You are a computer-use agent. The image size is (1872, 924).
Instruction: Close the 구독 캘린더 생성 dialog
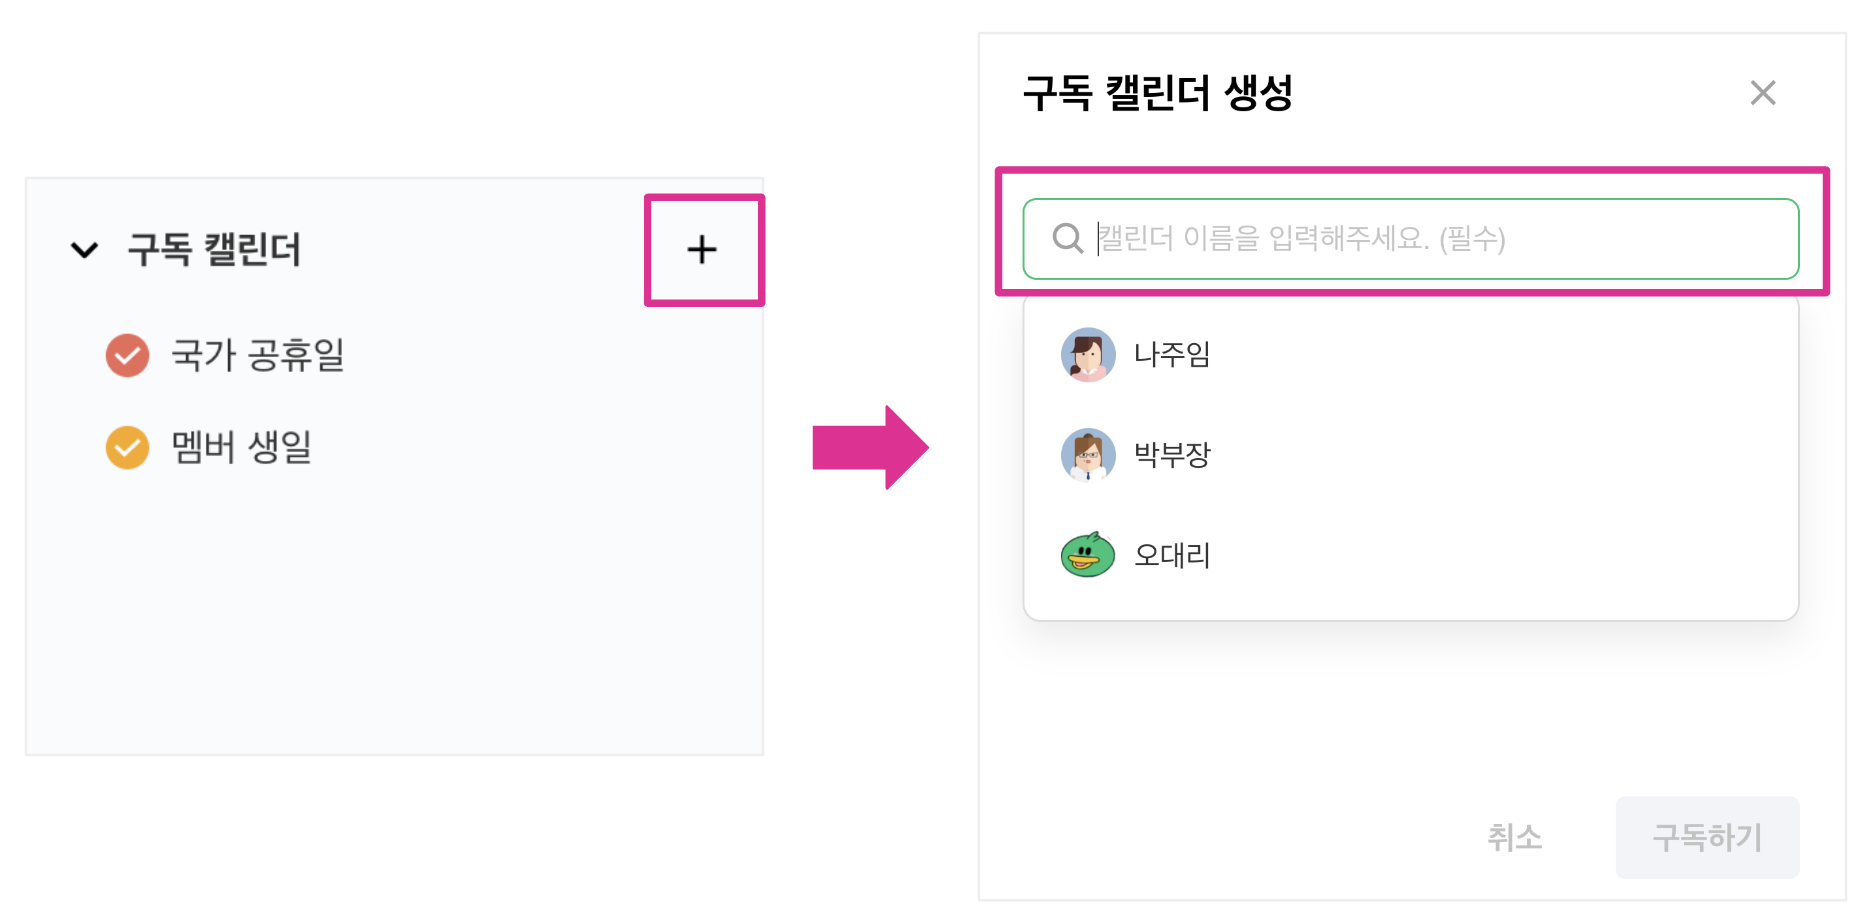tap(1762, 93)
